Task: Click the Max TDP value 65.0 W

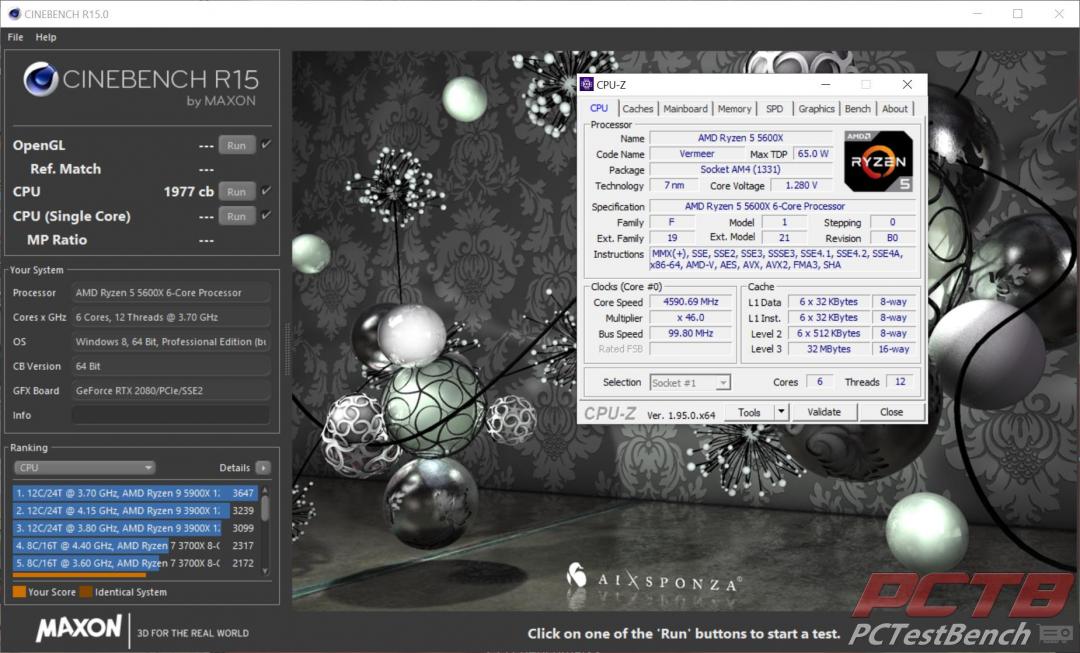Action: point(813,154)
